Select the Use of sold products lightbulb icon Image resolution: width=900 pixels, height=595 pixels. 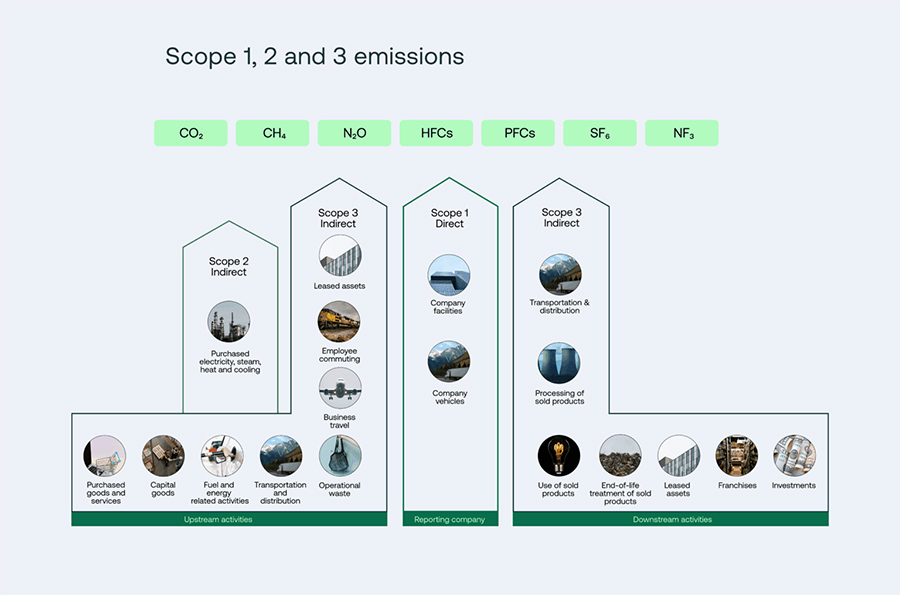coord(558,453)
